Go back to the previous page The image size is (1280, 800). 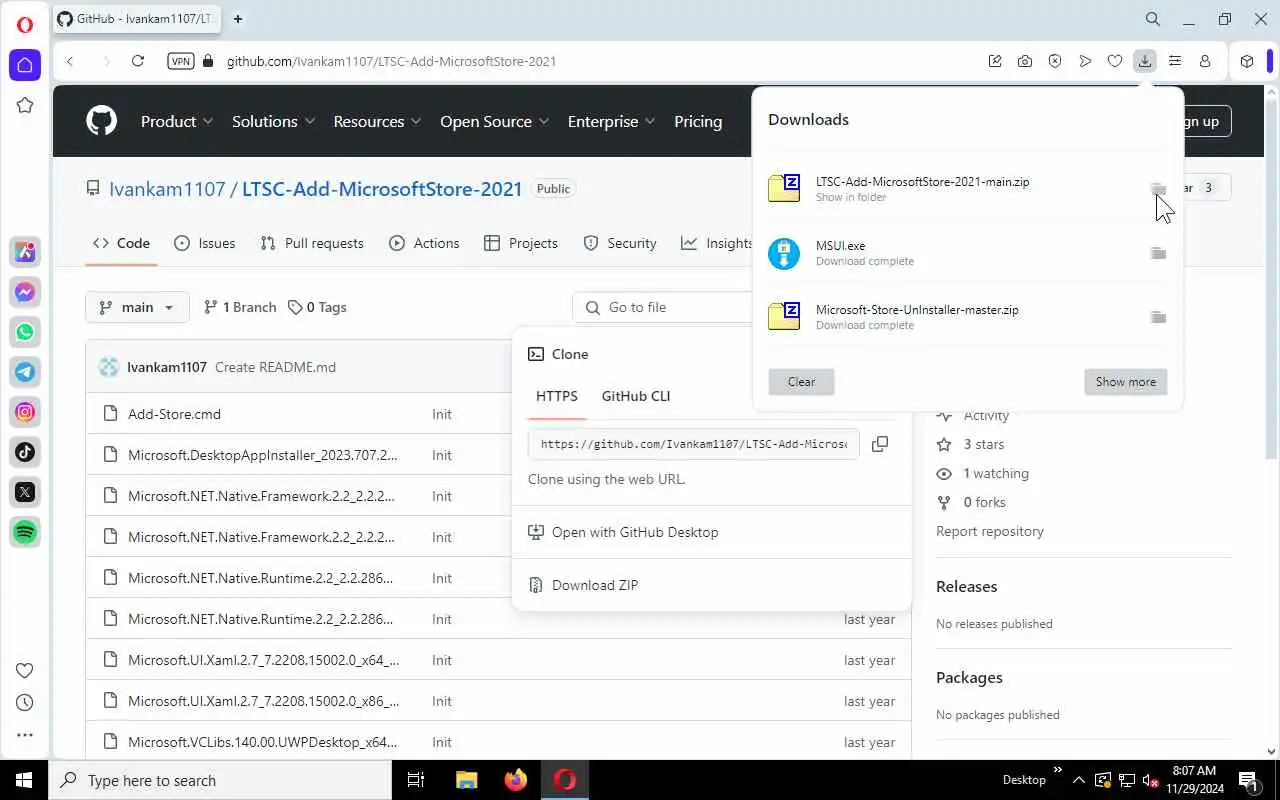(70, 61)
